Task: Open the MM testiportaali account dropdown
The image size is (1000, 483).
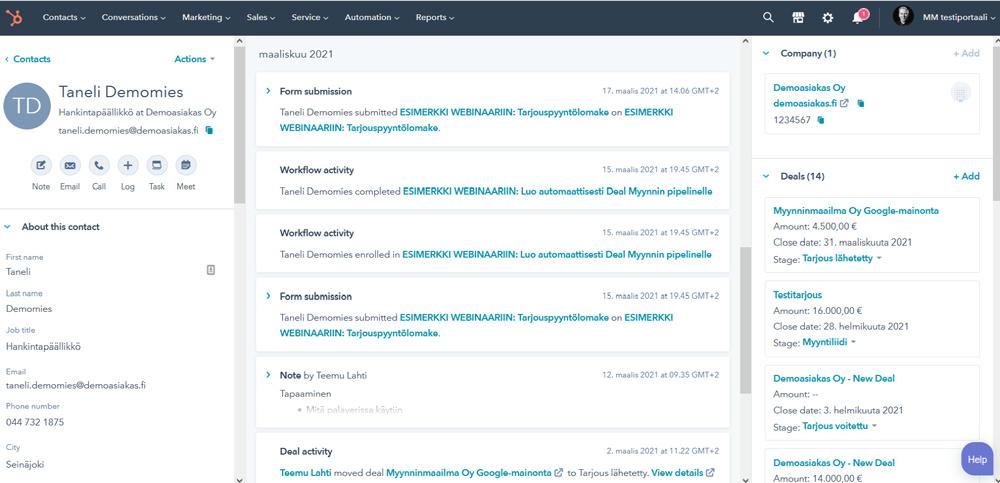Action: coord(959,18)
